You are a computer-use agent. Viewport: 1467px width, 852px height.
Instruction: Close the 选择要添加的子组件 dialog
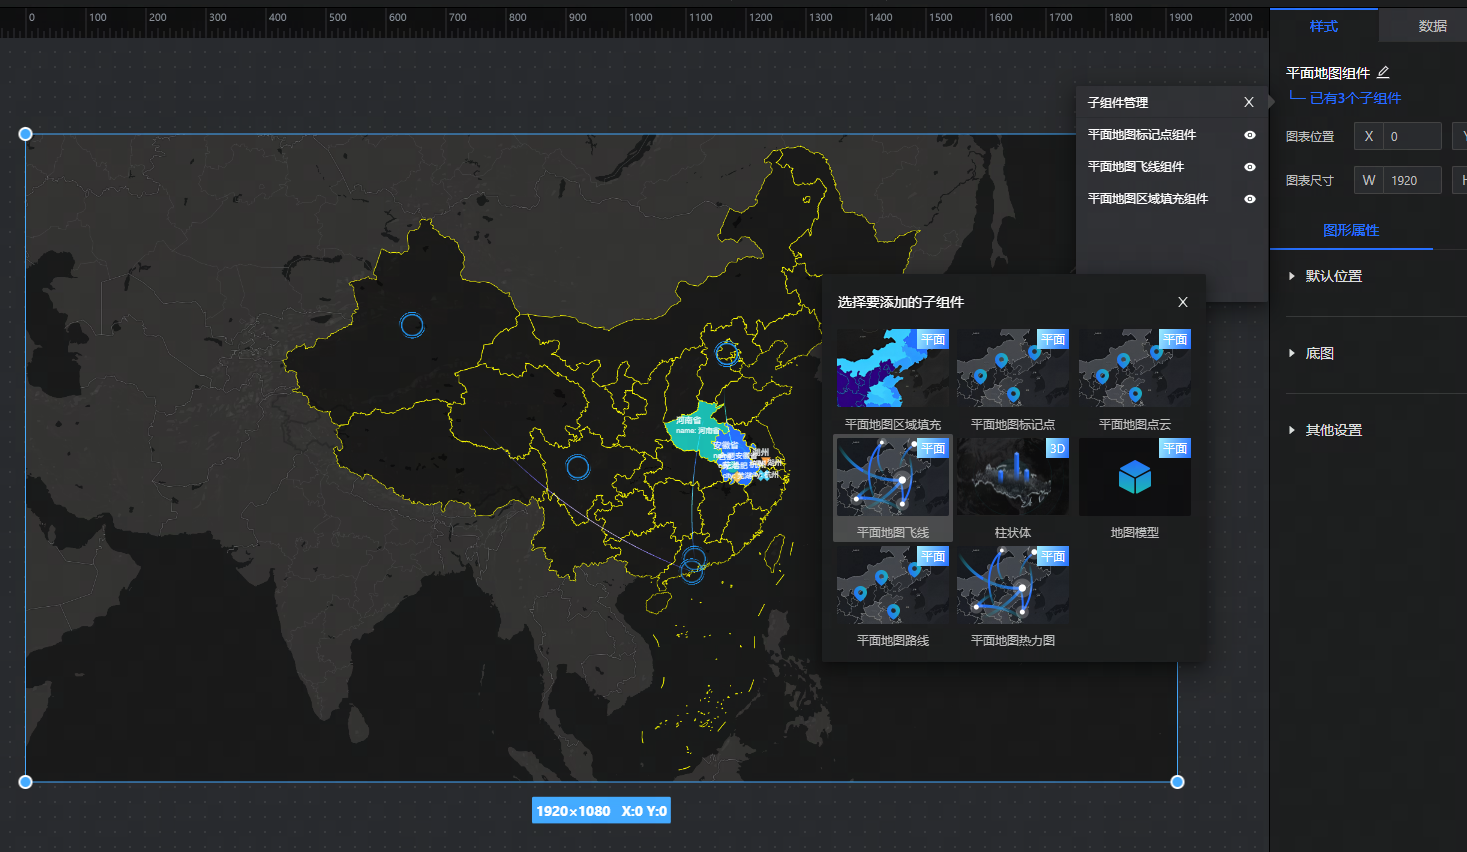coord(1182,302)
